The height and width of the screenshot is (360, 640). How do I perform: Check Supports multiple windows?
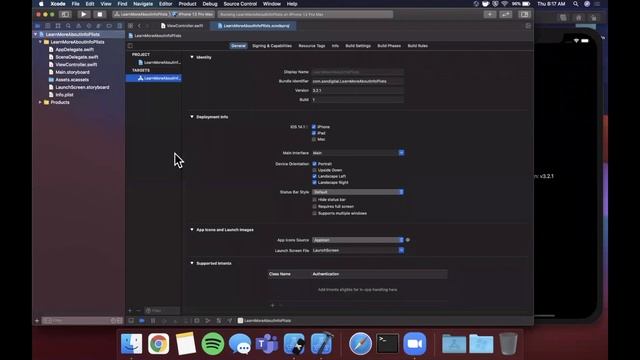pos(314,213)
